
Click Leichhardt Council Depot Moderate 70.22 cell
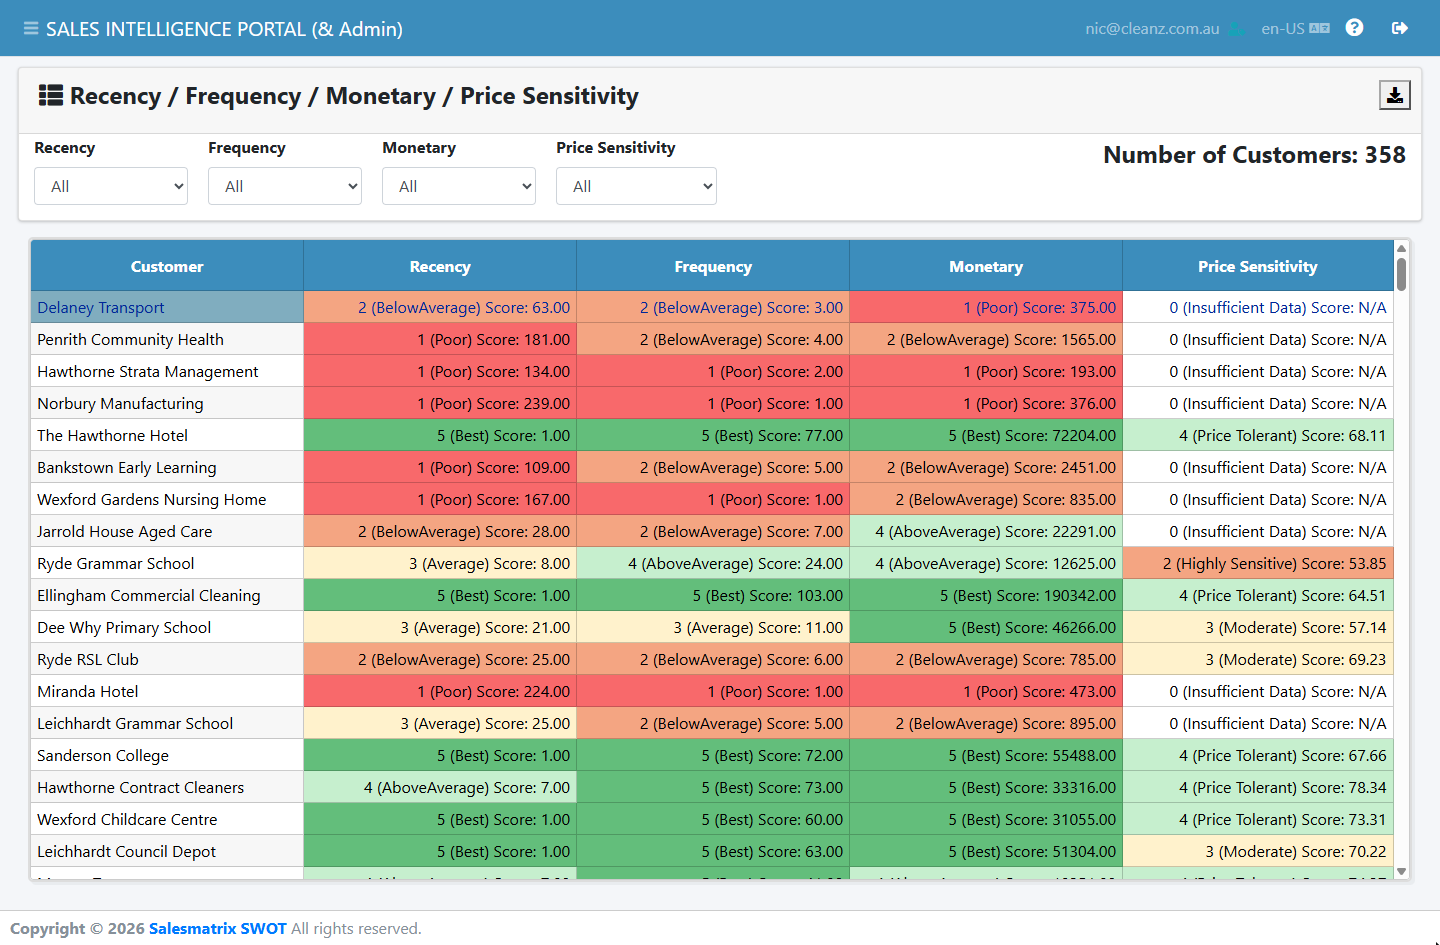pyautogui.click(x=1258, y=851)
